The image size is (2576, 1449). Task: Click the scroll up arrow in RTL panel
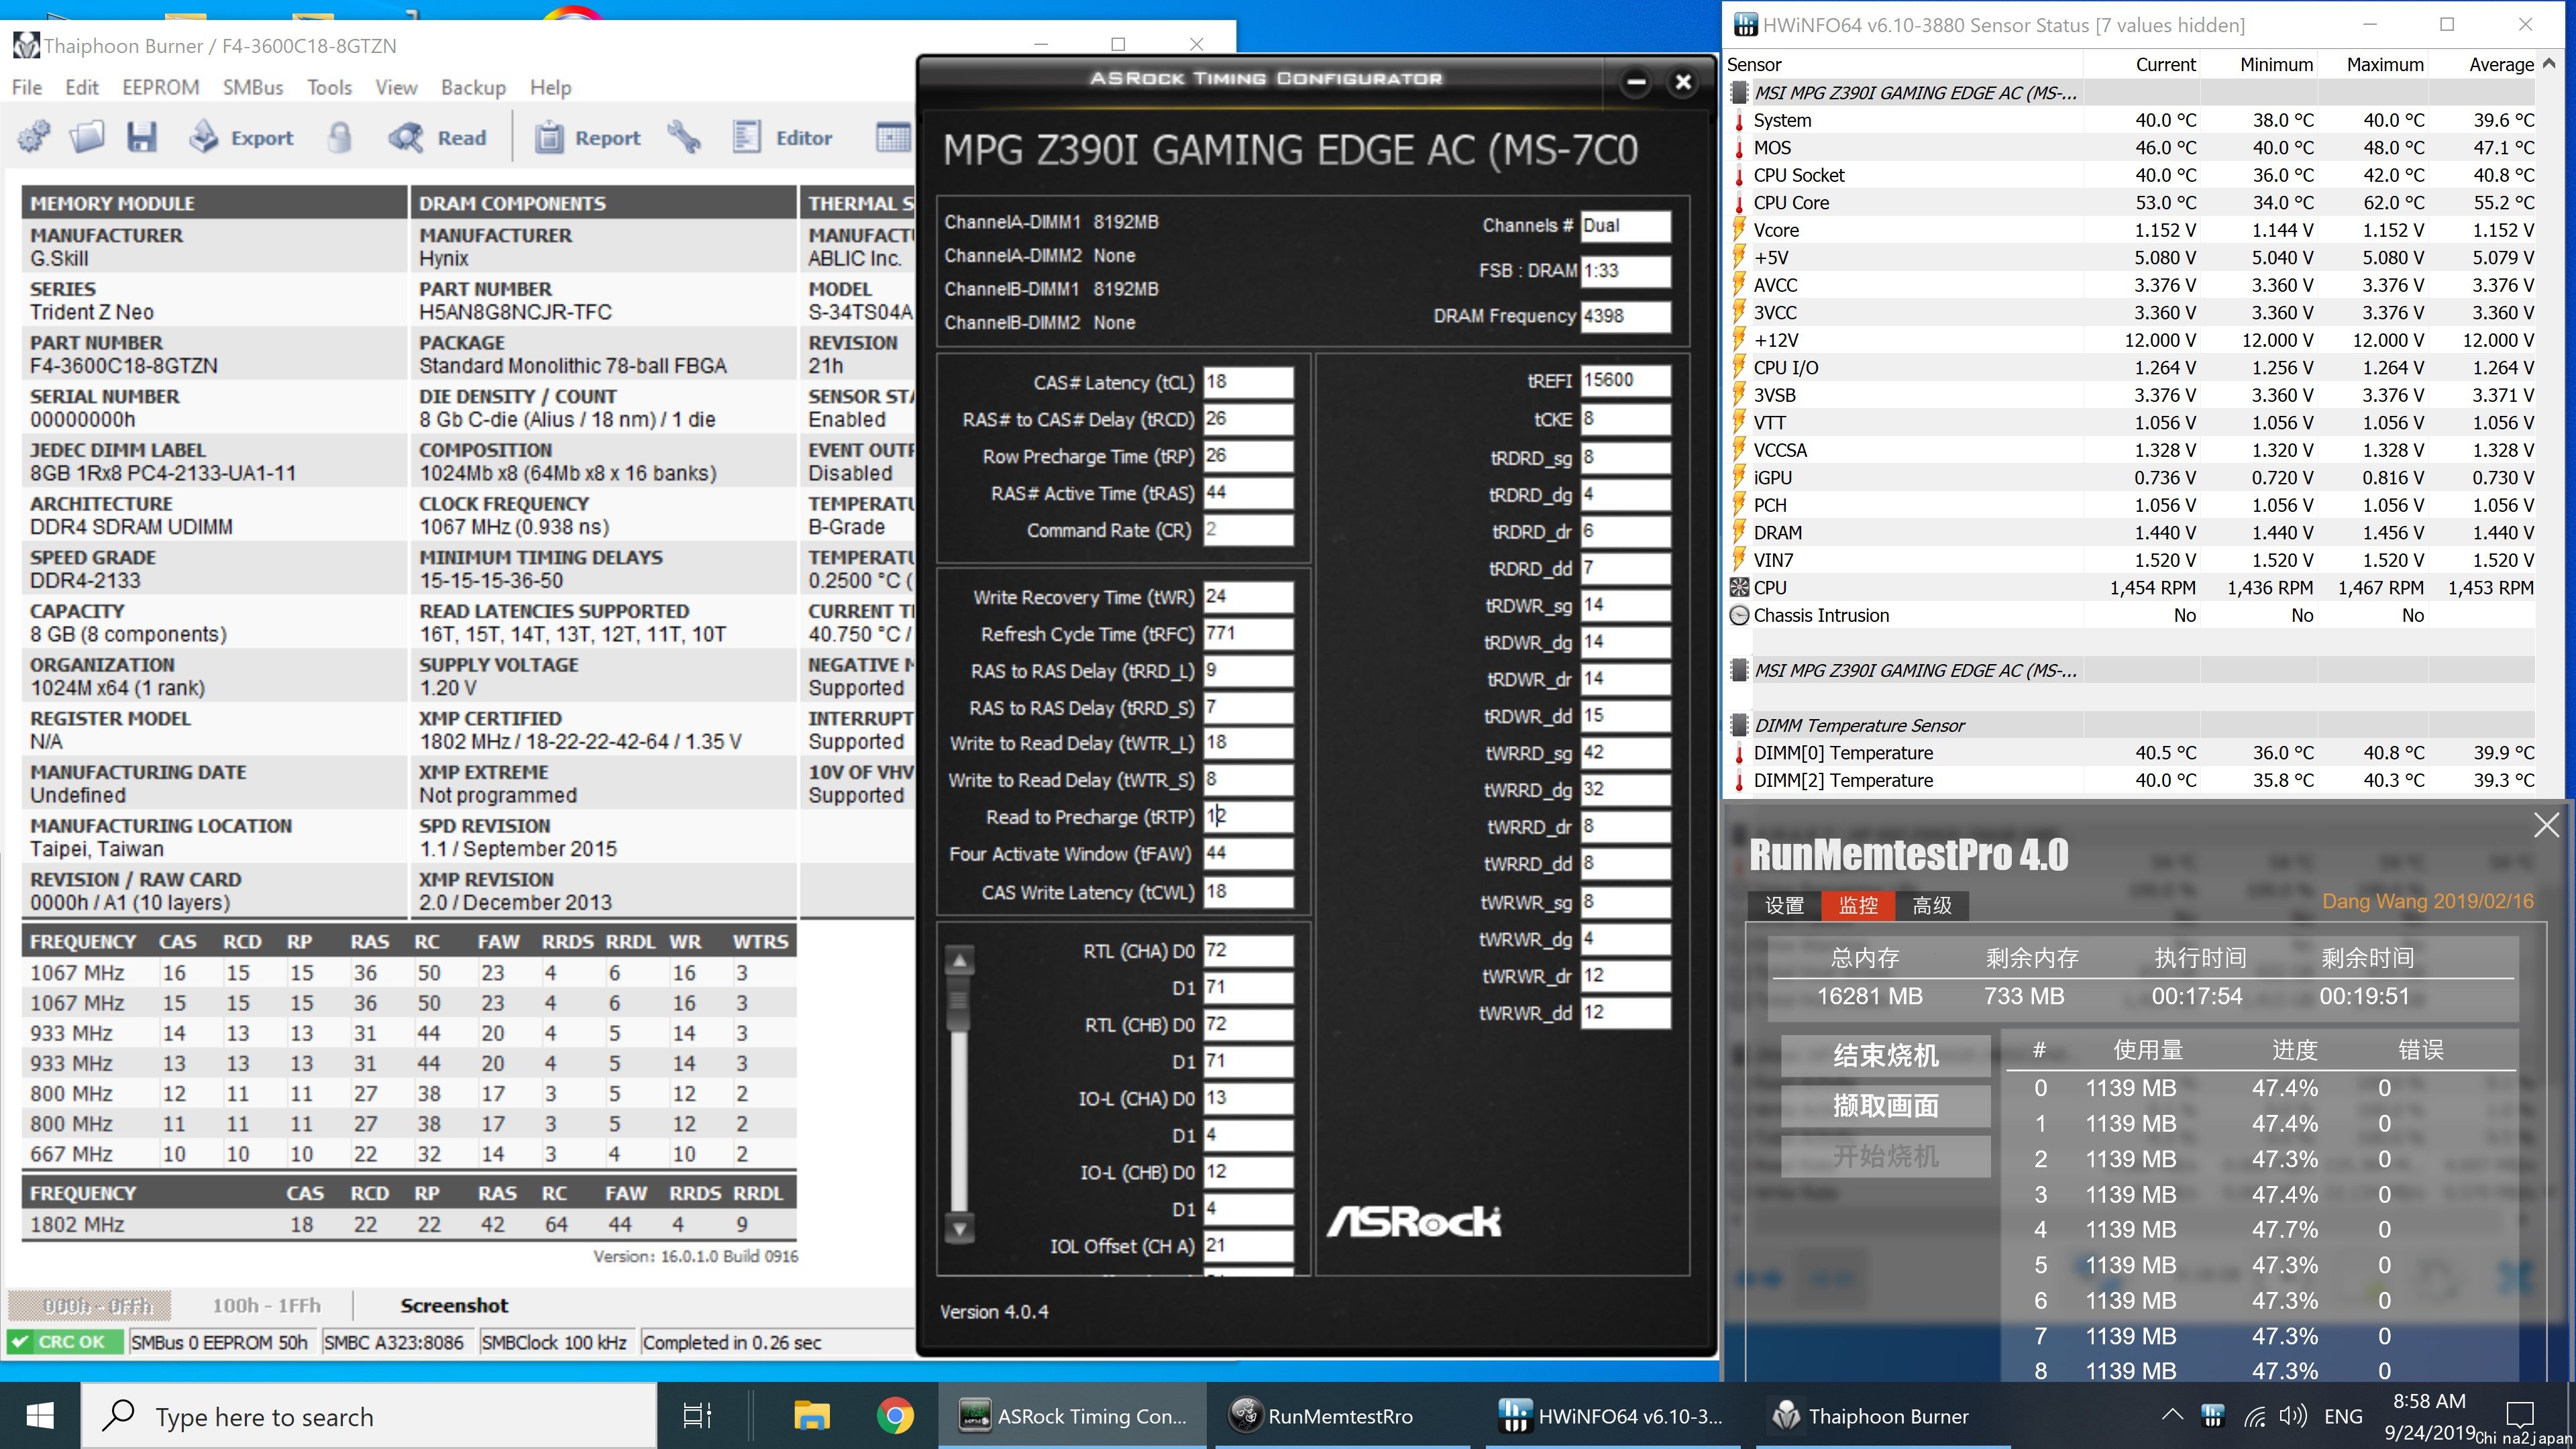pyautogui.click(x=959, y=961)
